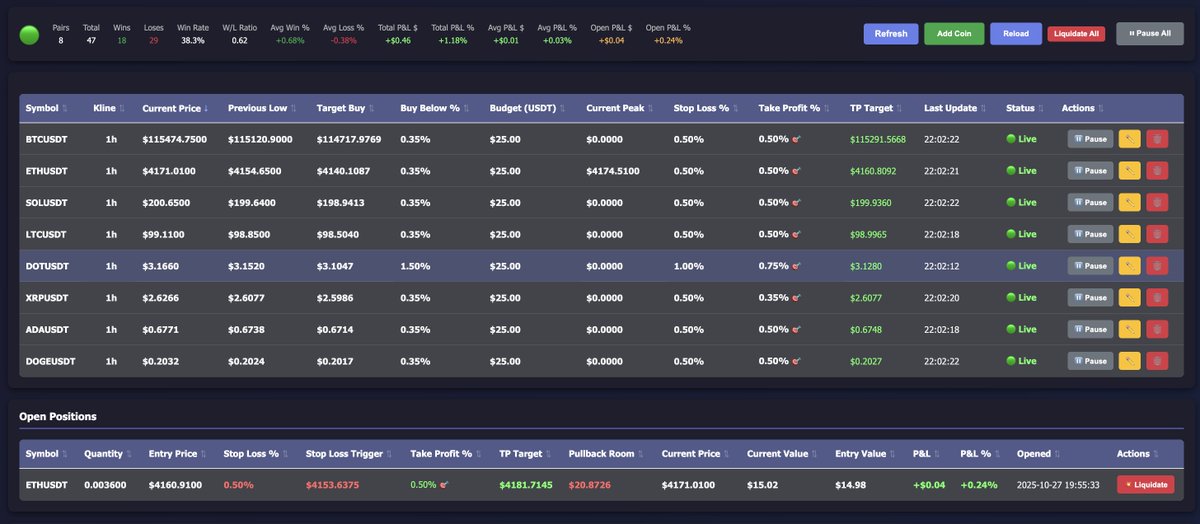
Task: Toggle Pause for SOLUSDT
Action: coord(1090,203)
